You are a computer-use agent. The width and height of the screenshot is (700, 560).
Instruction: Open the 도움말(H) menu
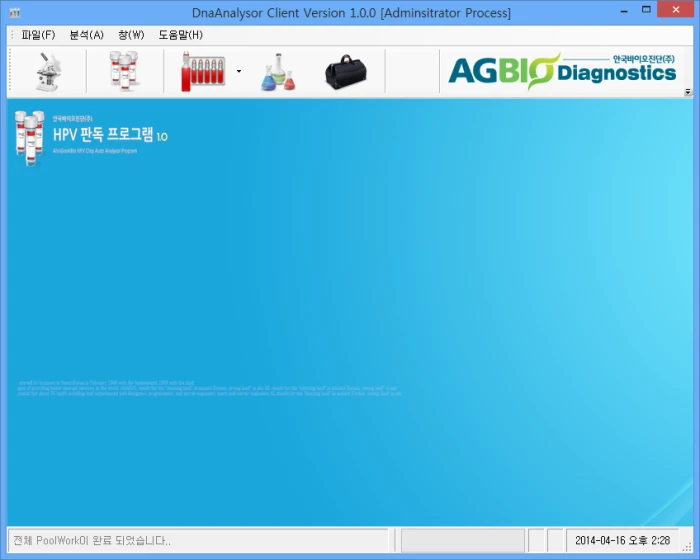[x=180, y=35]
